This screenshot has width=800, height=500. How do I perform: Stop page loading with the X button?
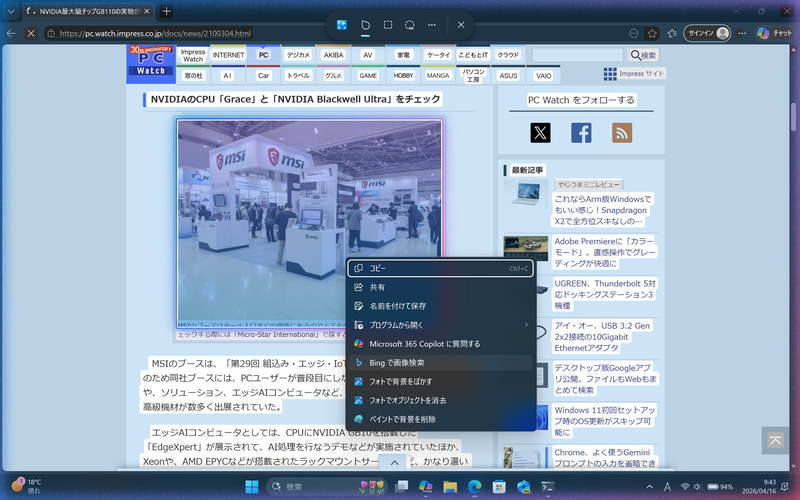coord(31,33)
